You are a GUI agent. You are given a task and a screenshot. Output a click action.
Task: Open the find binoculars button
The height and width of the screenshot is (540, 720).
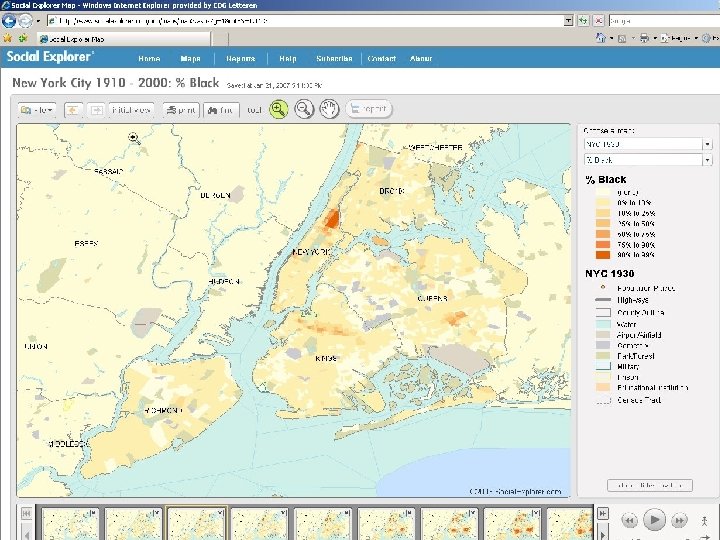tap(221, 110)
